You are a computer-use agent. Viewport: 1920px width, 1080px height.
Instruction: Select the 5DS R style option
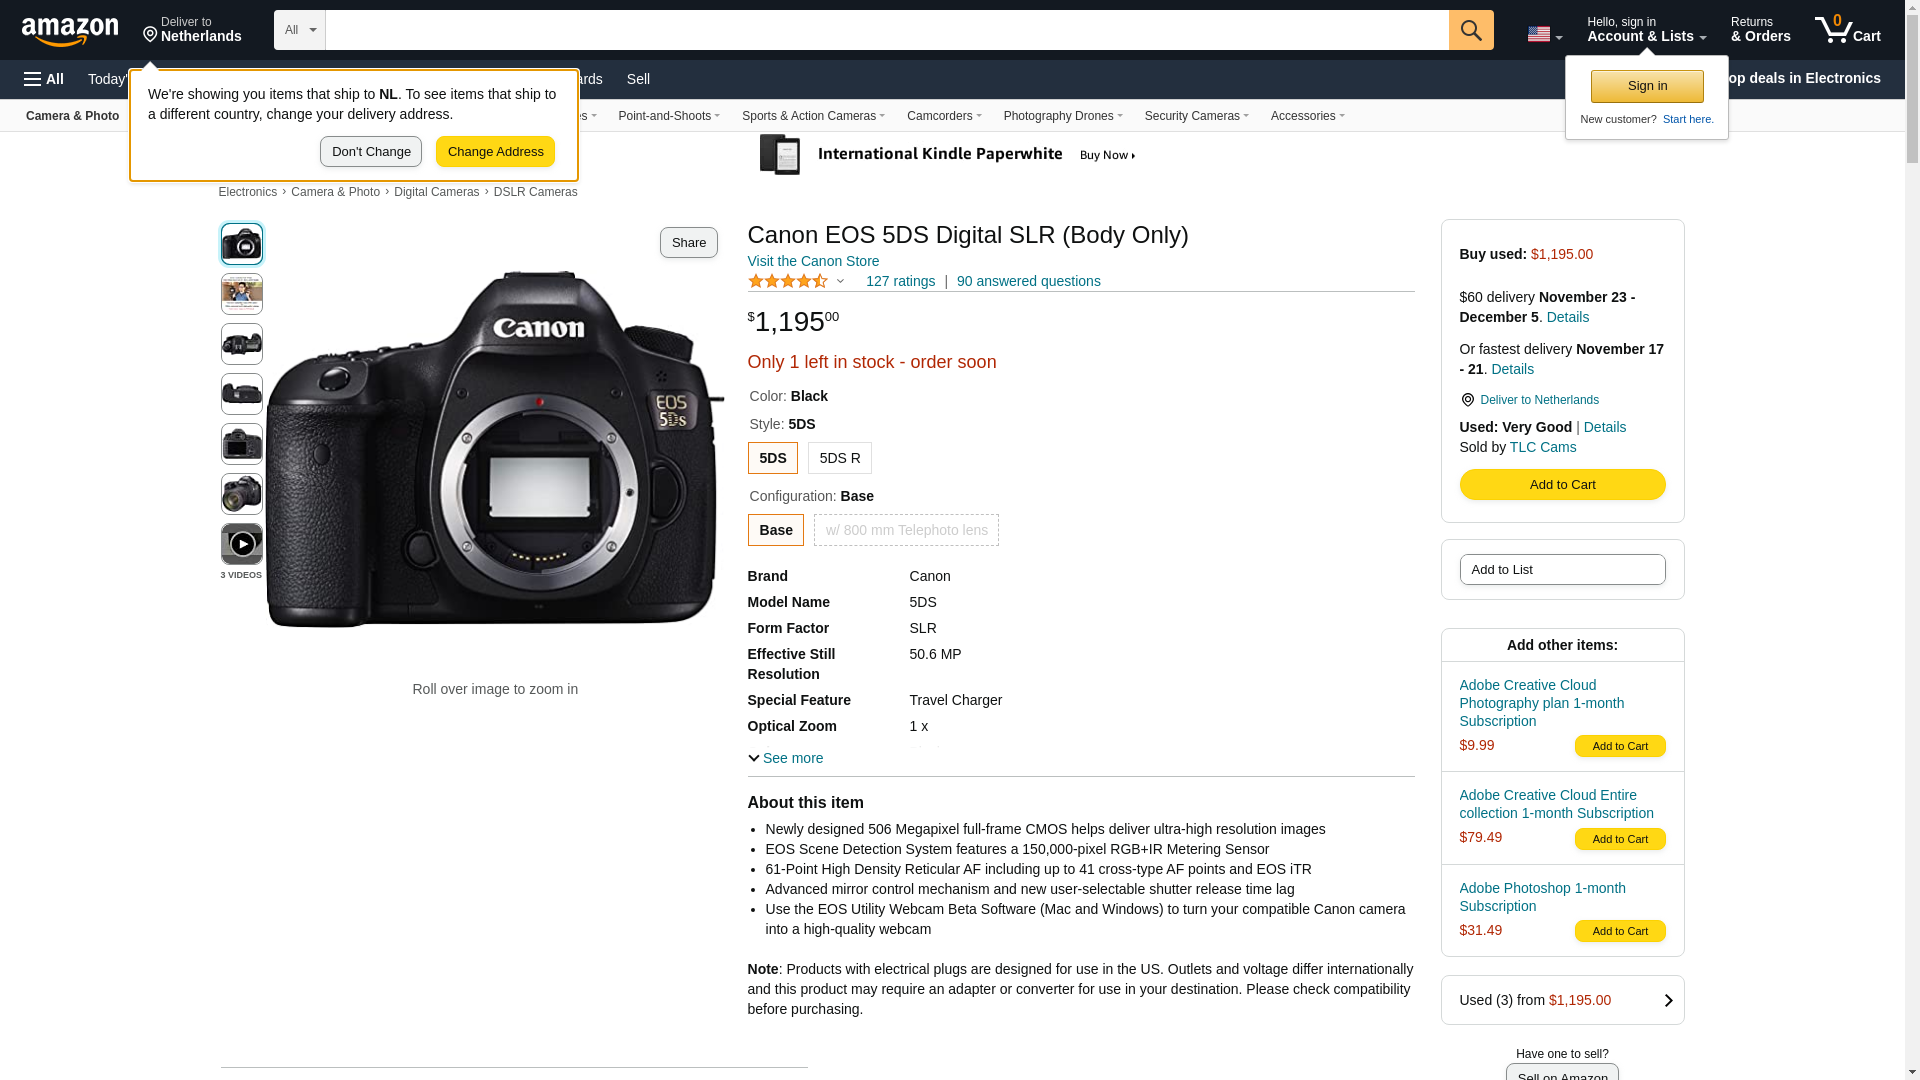(839, 458)
